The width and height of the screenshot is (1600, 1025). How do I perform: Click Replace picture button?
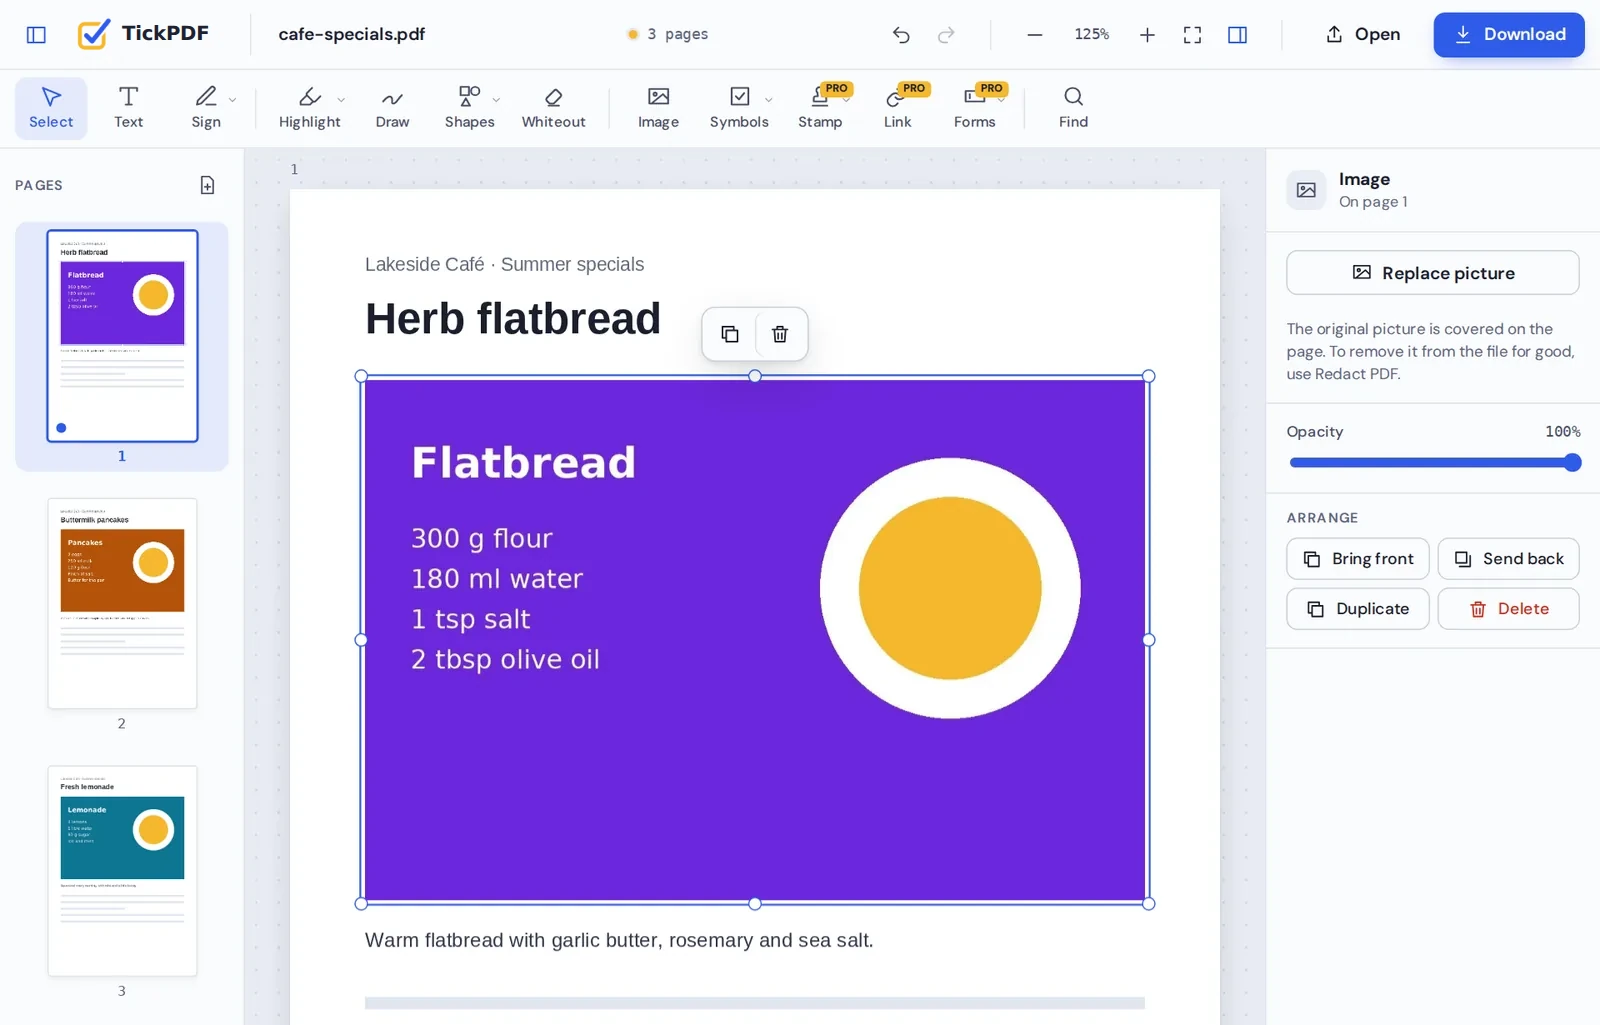(x=1432, y=273)
